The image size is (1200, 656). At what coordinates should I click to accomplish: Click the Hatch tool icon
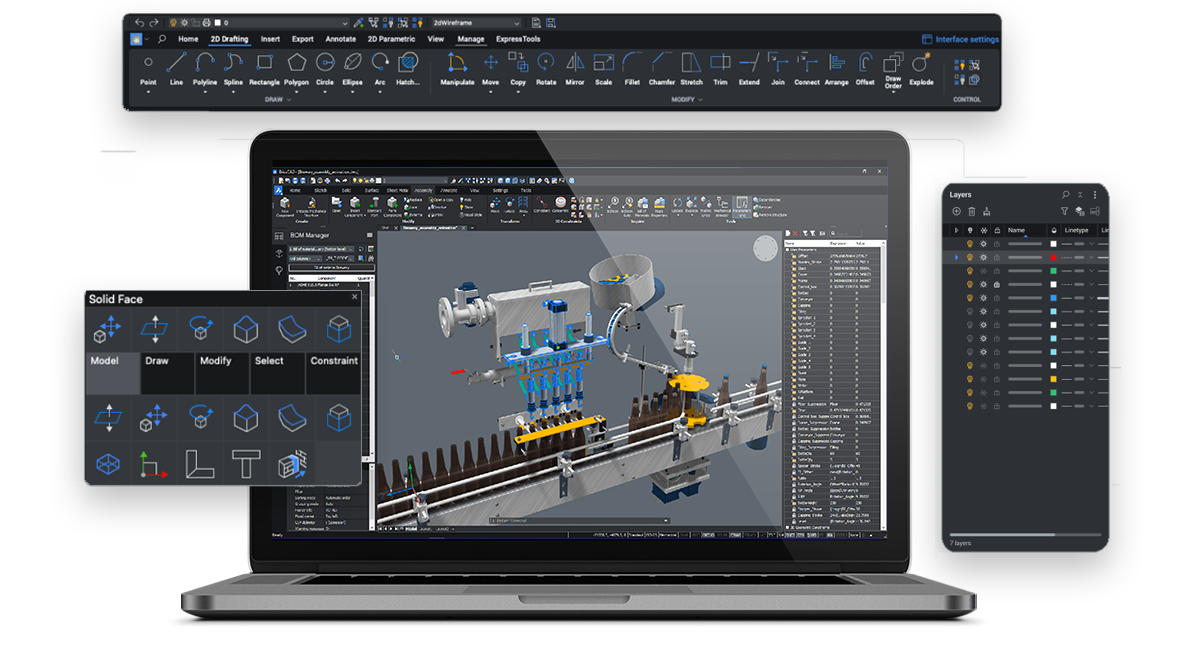coord(407,63)
